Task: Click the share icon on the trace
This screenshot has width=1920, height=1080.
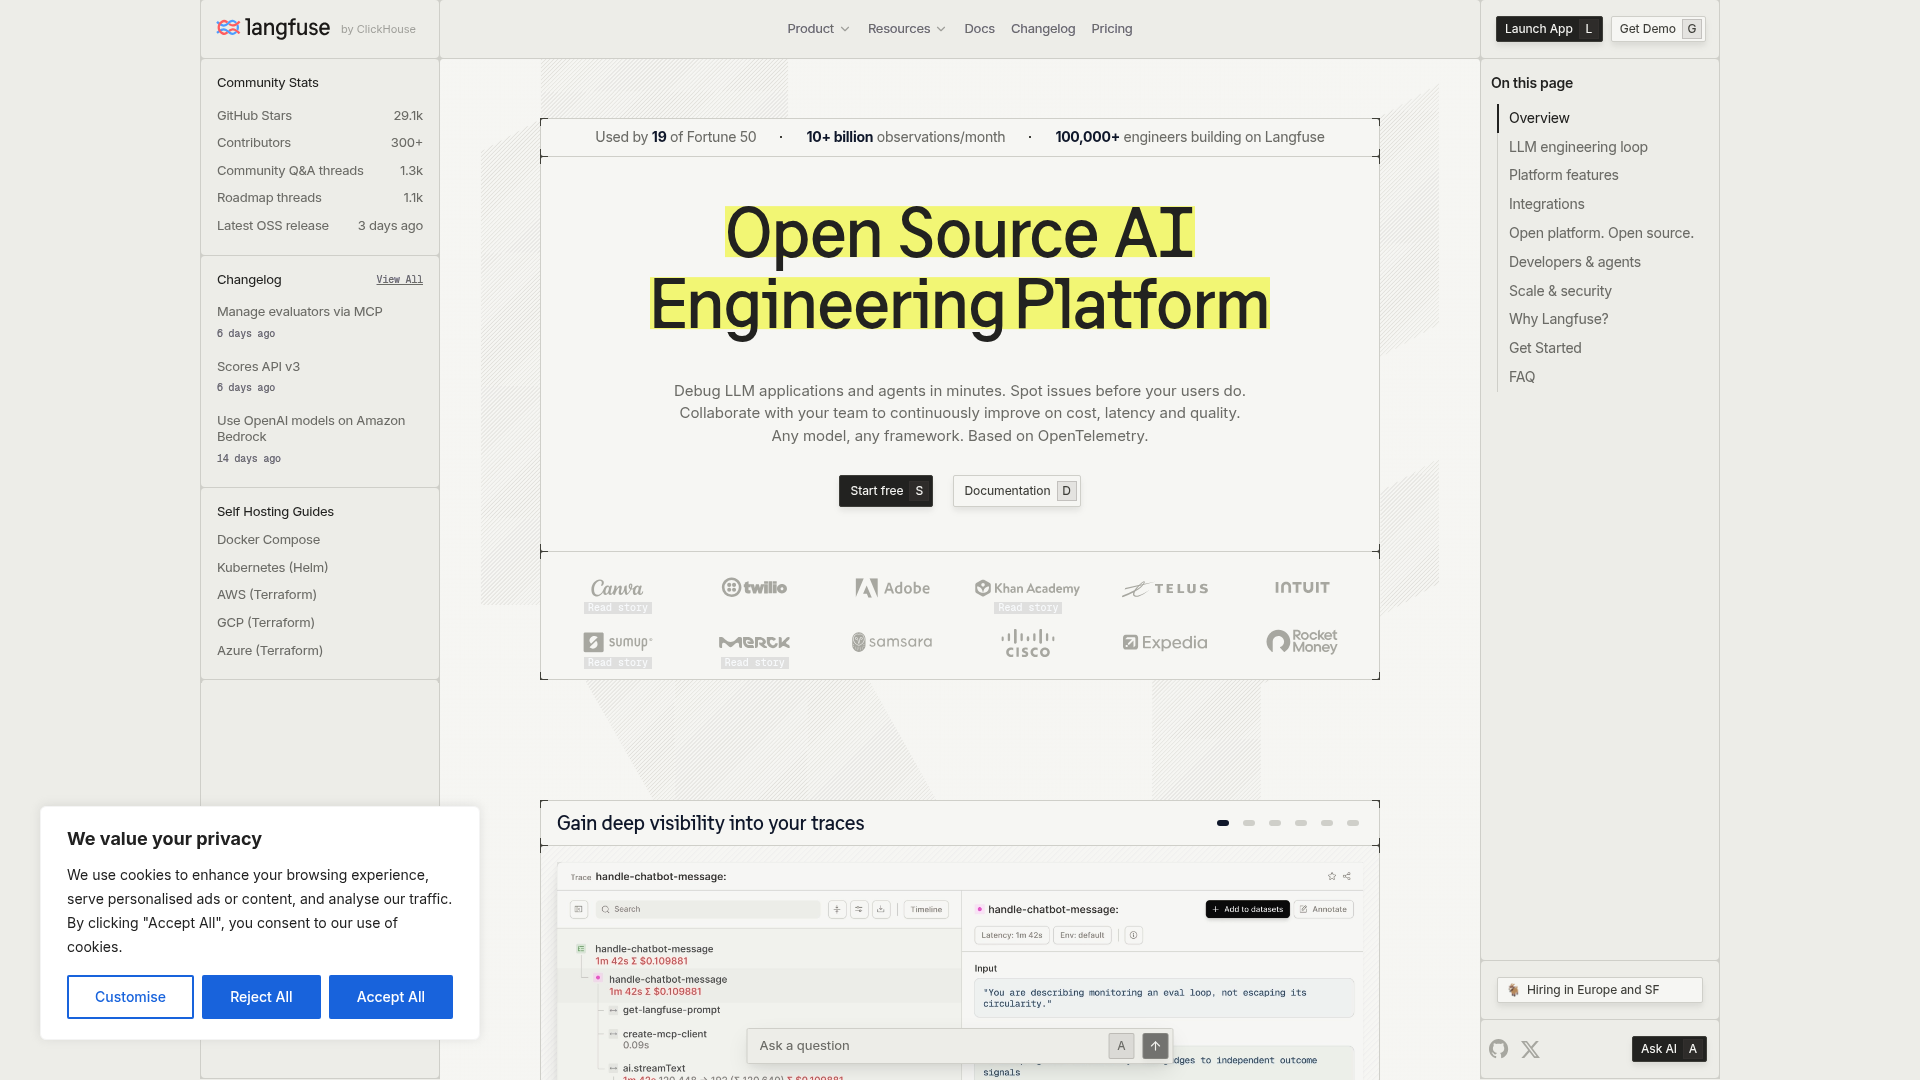Action: [x=1347, y=876]
